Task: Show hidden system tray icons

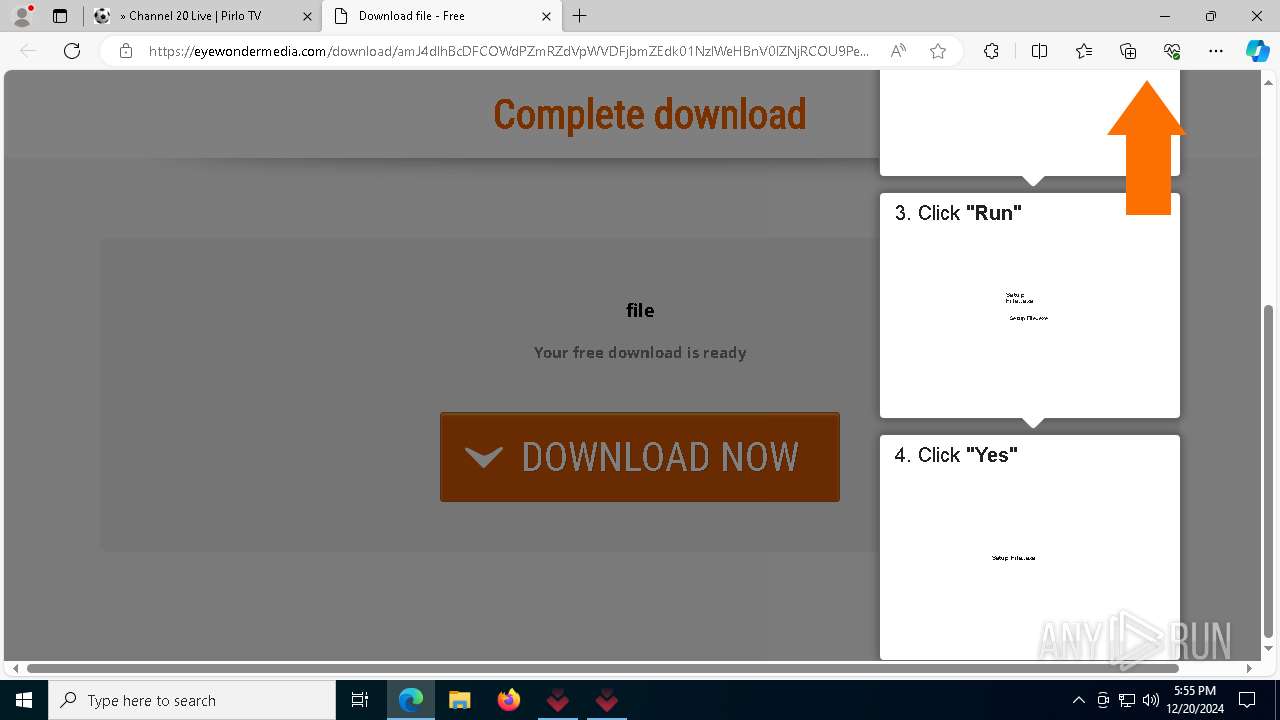Action: (1078, 700)
